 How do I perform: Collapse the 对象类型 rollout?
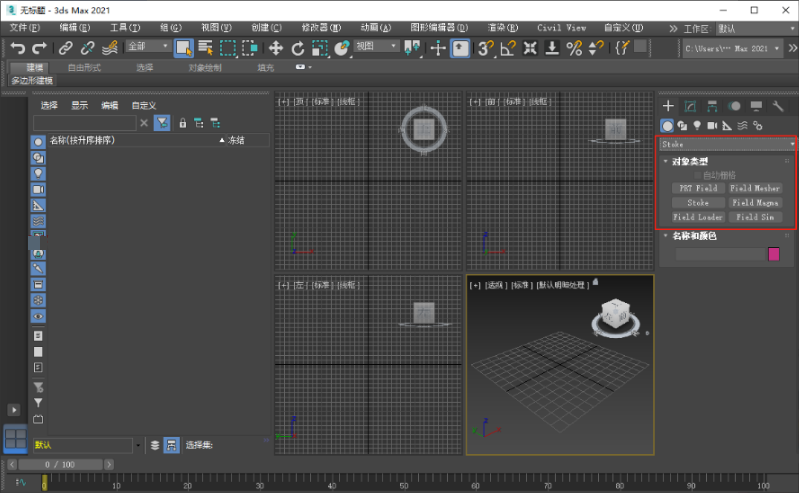click(x=689, y=161)
